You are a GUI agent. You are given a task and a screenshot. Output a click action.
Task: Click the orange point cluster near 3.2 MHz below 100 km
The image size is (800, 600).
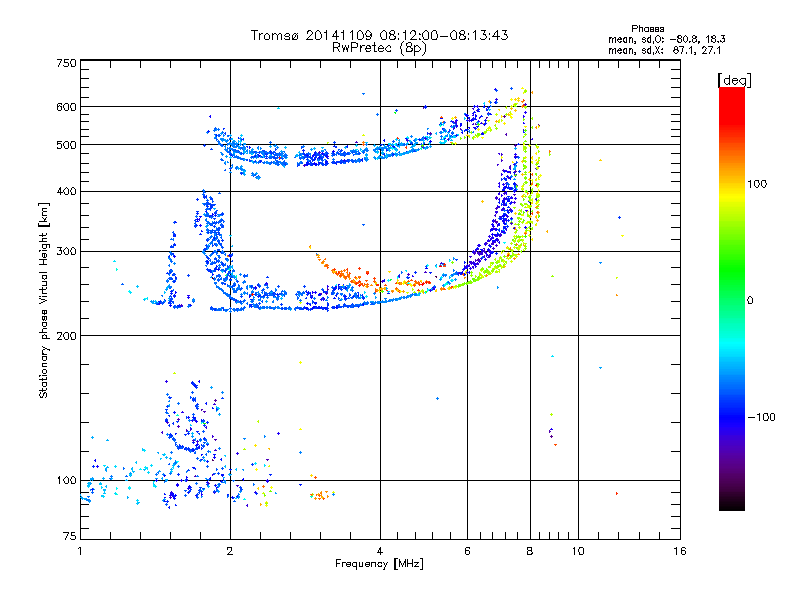point(321,495)
